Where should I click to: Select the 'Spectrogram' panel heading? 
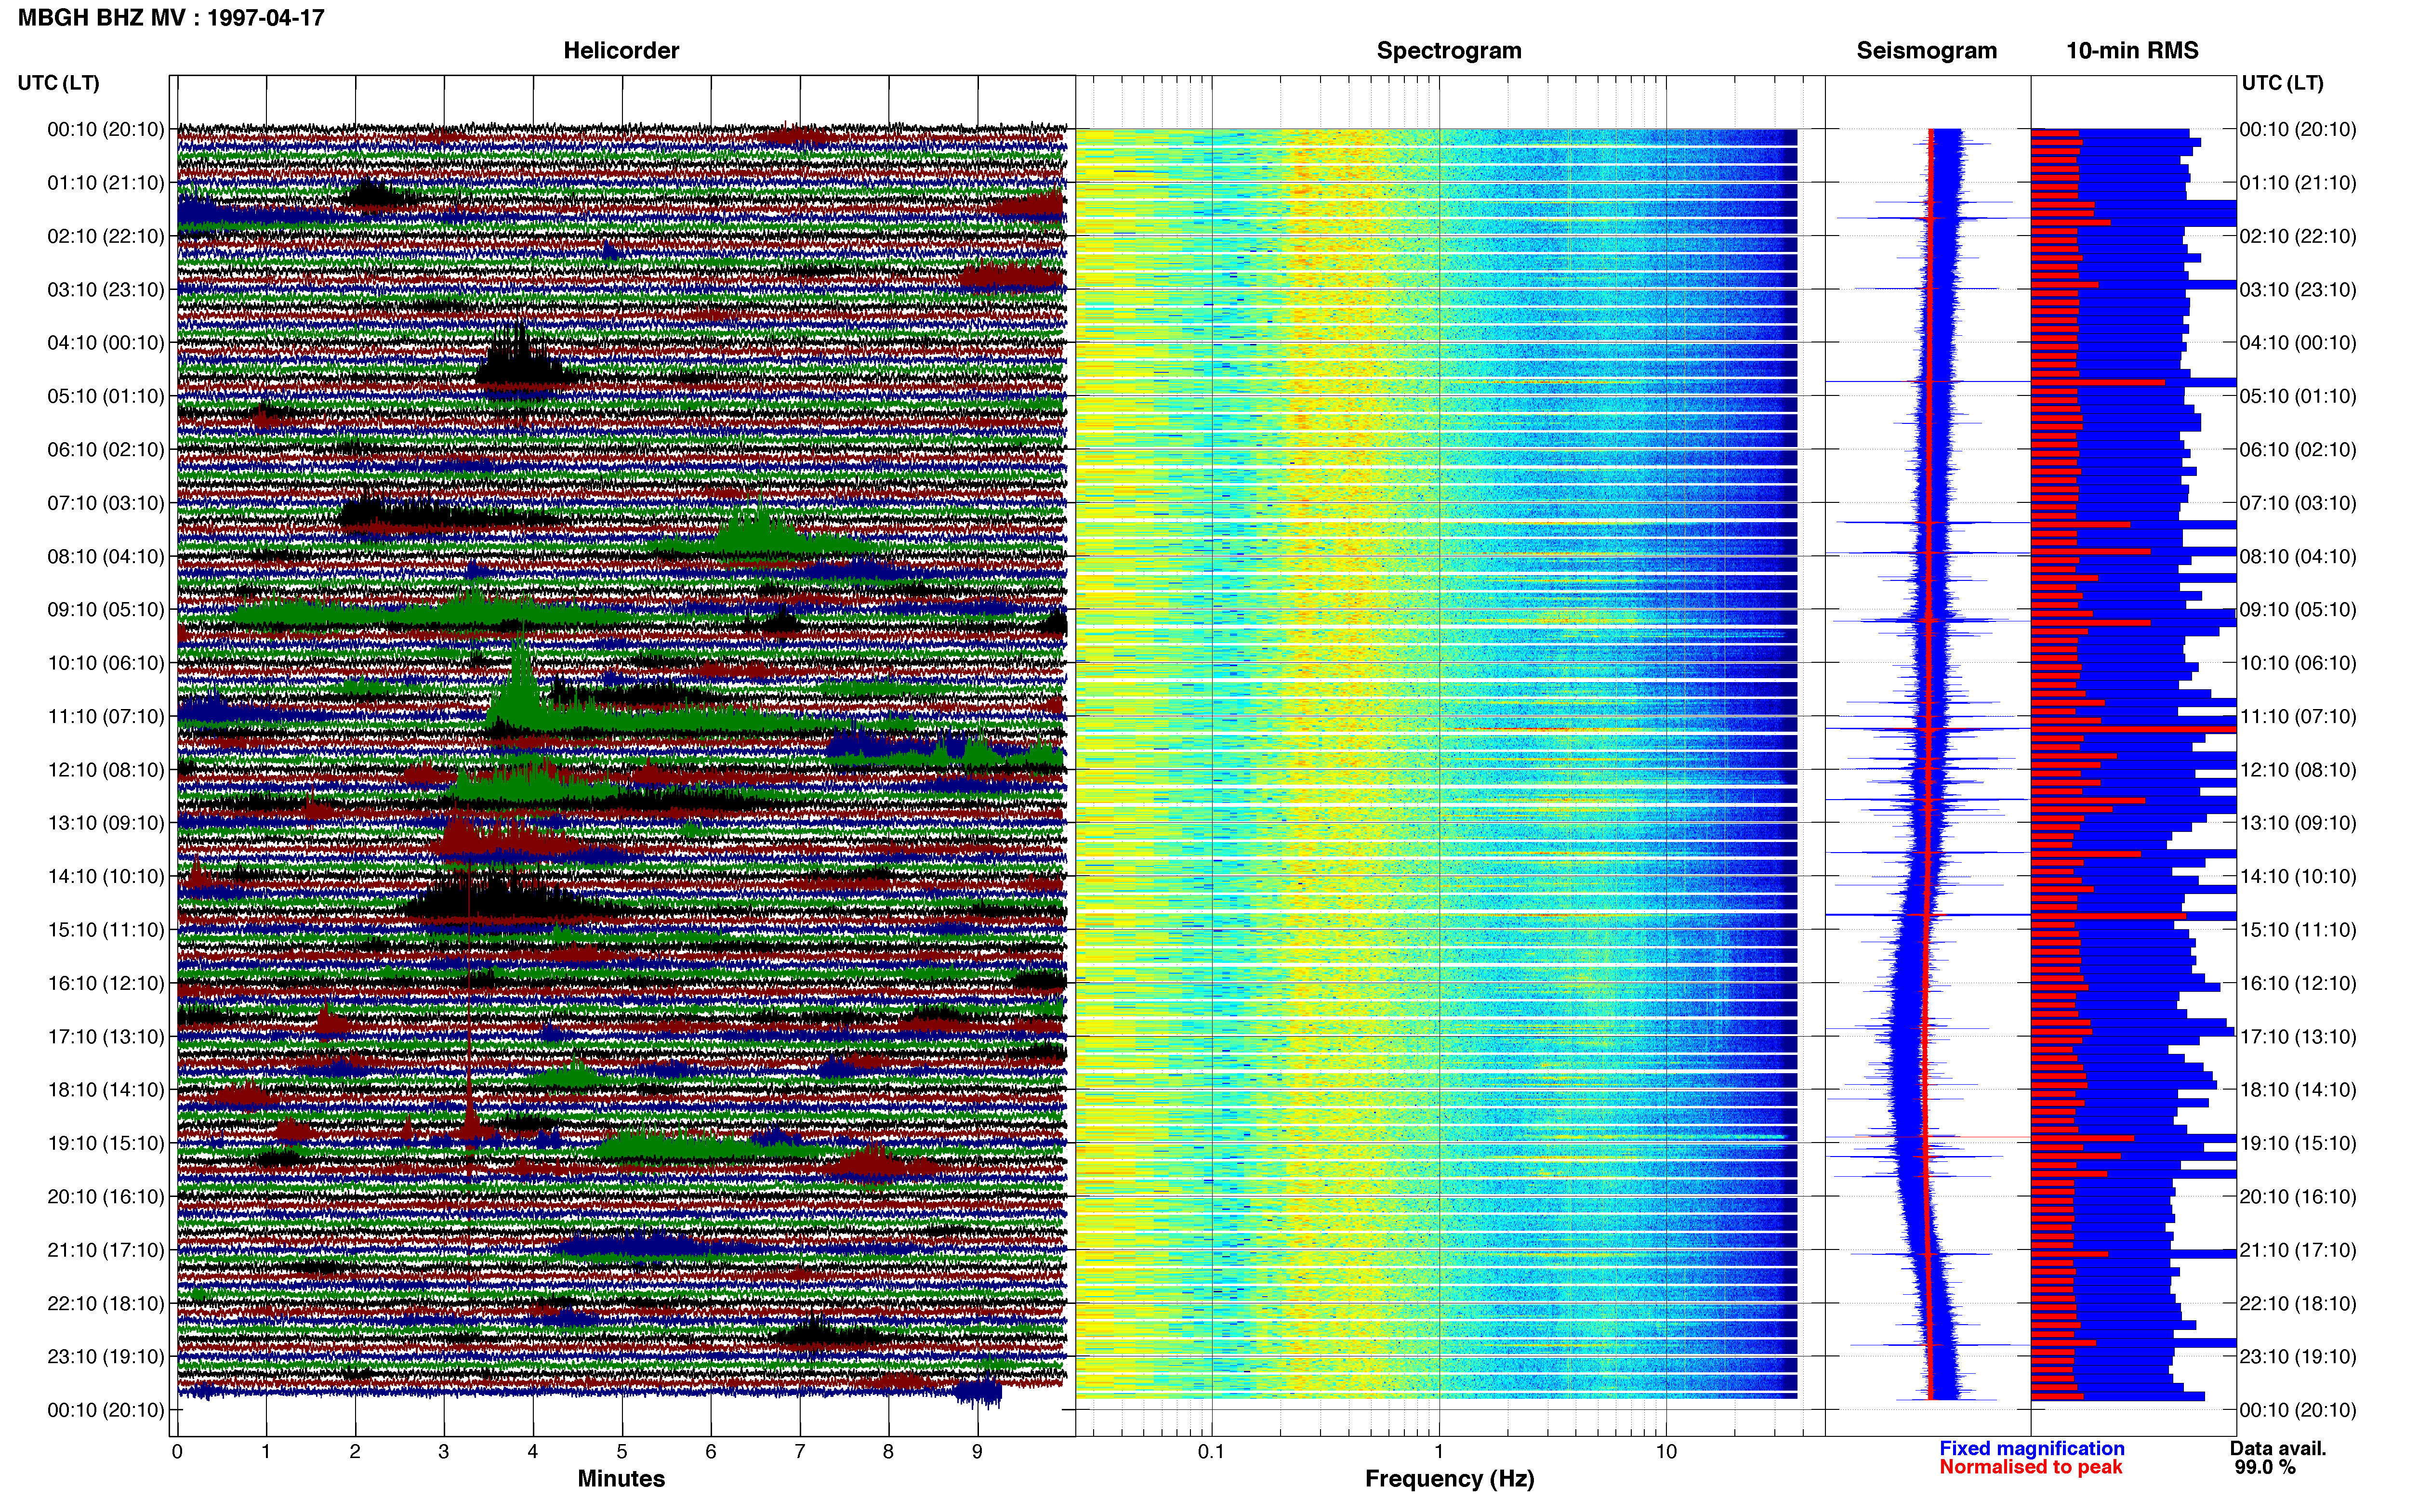(x=1449, y=50)
